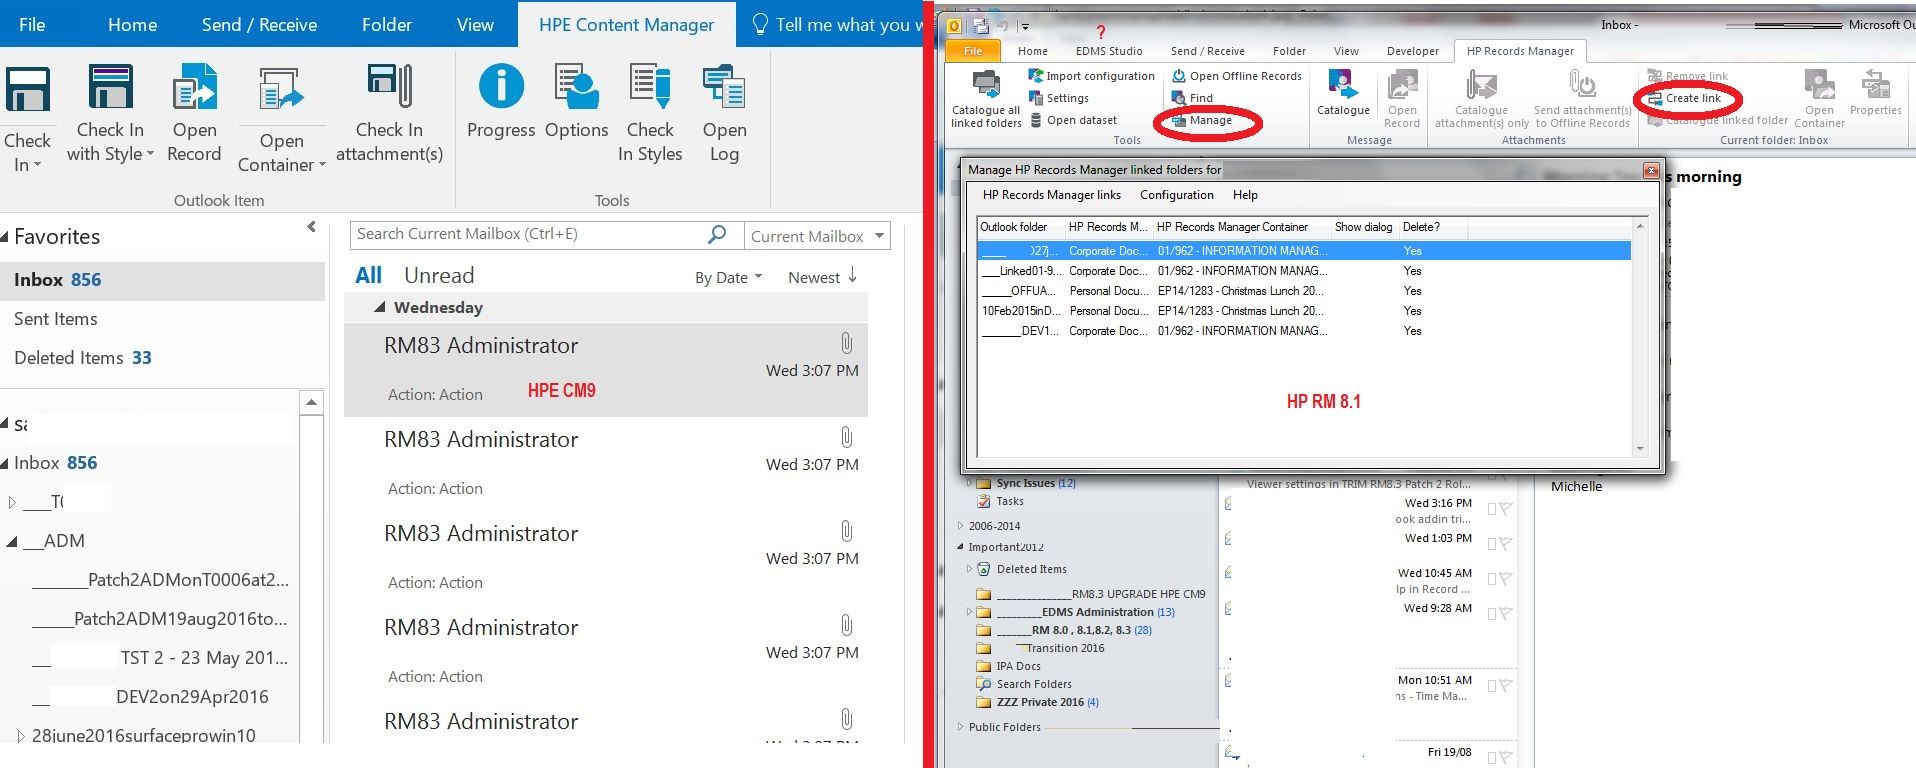Click Properties icon in right ribbon
The image size is (1916, 768).
(1875, 84)
